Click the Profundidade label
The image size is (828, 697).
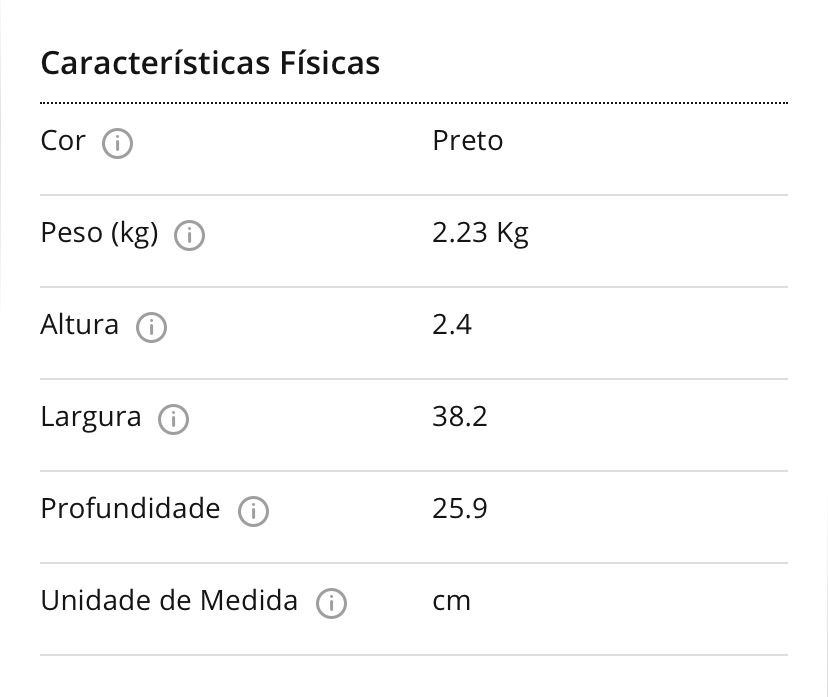pos(130,509)
